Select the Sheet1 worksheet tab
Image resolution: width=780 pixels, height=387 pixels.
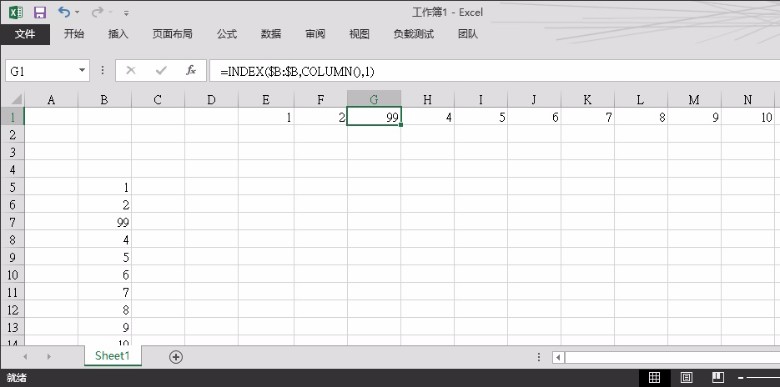coord(112,356)
